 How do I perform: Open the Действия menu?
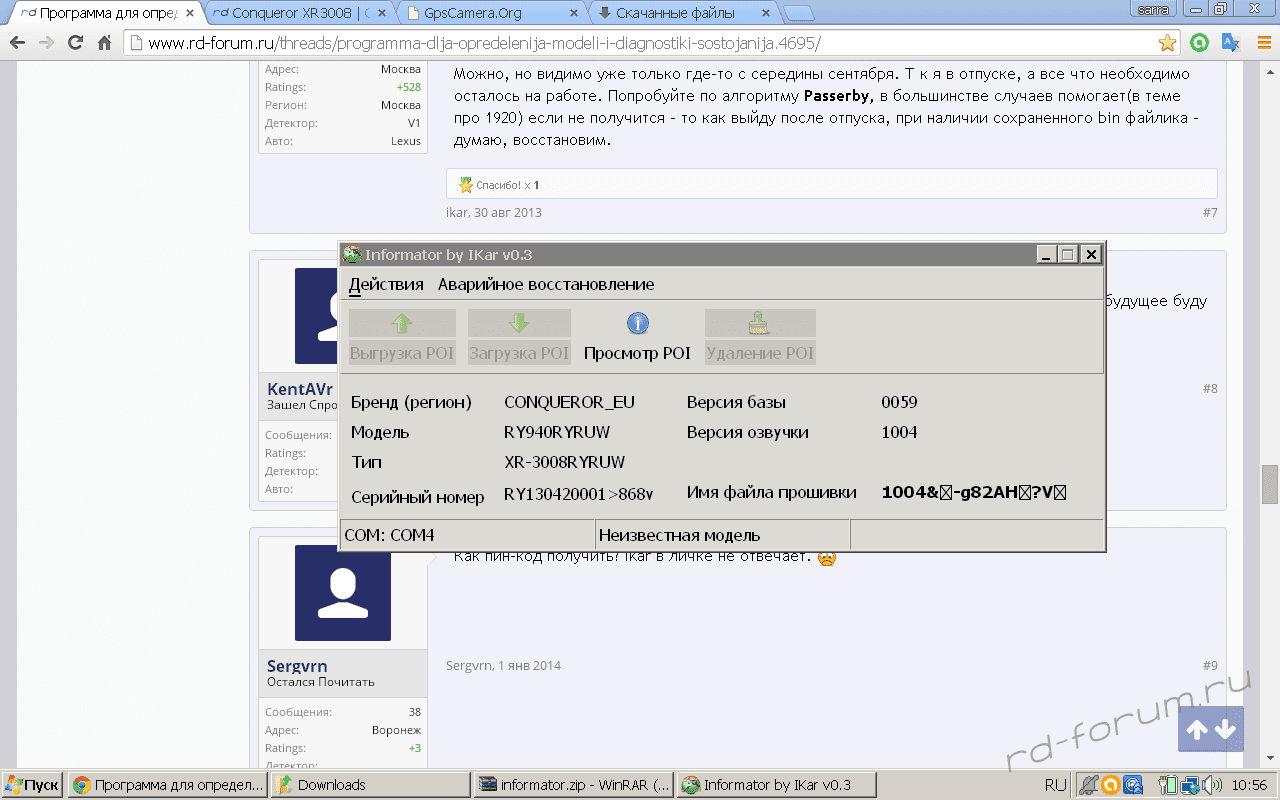click(386, 284)
